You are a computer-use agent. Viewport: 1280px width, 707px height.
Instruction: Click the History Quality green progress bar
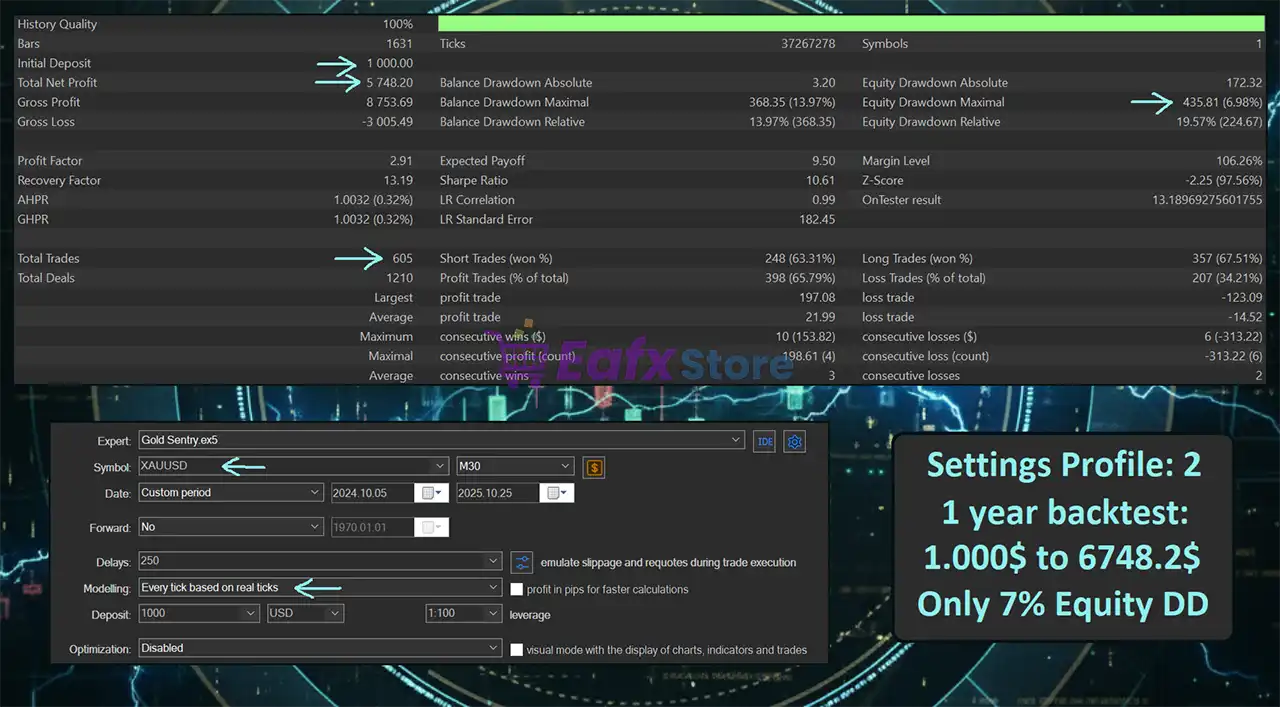coord(850,24)
